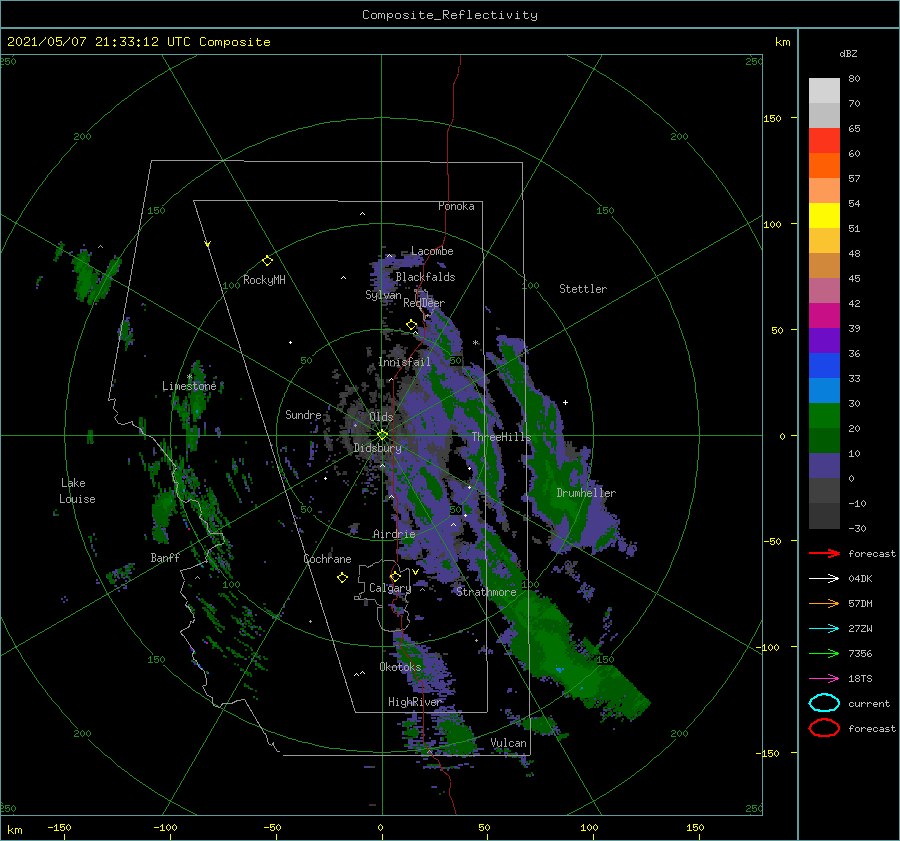
Task: Click the Banff label
Action: pos(165,557)
